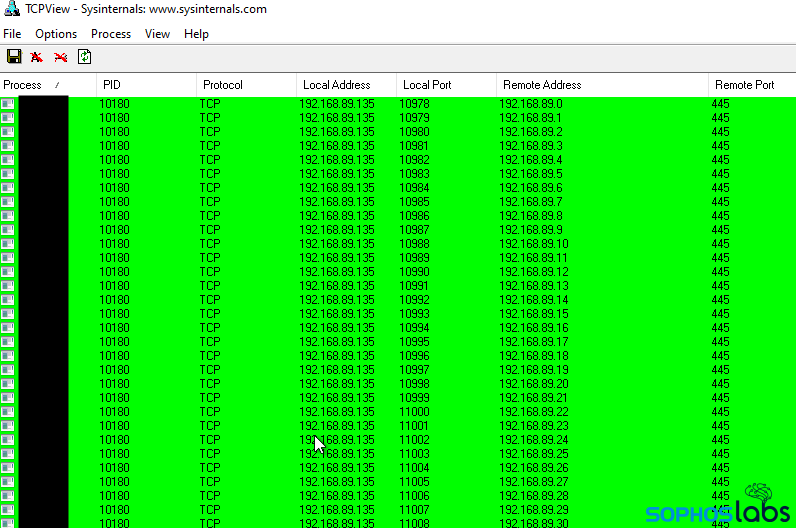Sort by the Remote Port column header
The image size is (796, 528).
(x=752, y=85)
